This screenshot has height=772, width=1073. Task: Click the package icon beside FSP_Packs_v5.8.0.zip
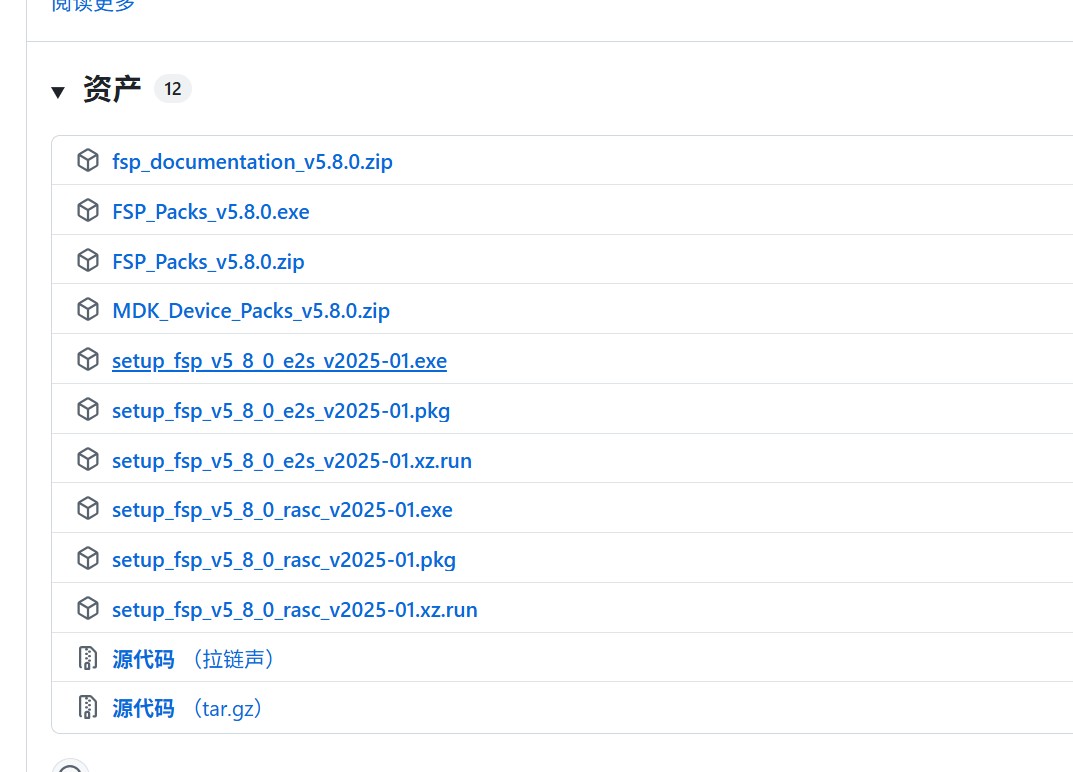coord(88,261)
